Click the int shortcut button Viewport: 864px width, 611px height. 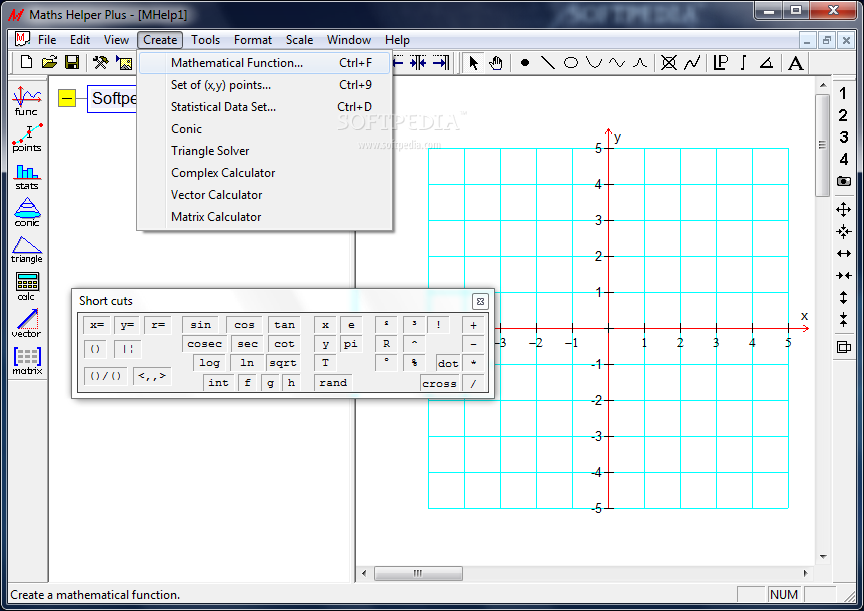(x=218, y=383)
